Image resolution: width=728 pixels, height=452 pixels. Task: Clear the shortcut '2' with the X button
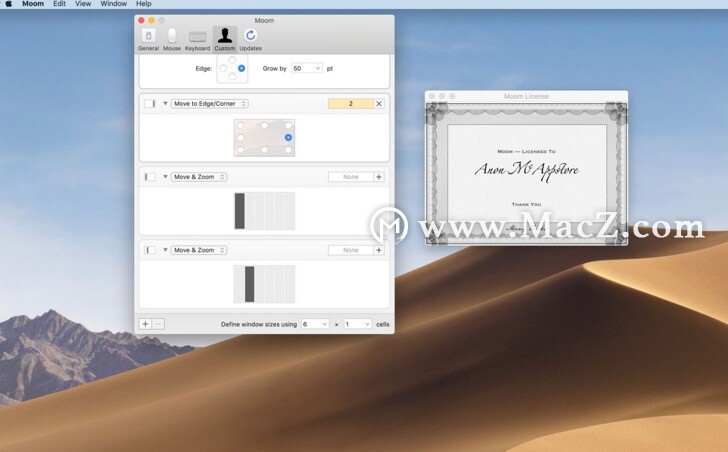point(379,103)
